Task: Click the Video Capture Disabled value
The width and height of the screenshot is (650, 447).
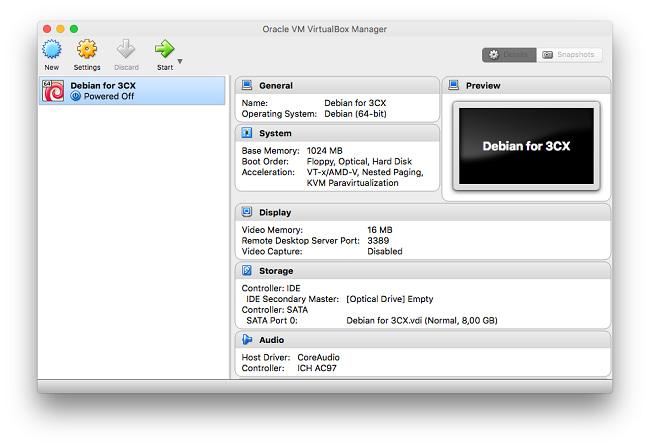Action: coord(385,251)
